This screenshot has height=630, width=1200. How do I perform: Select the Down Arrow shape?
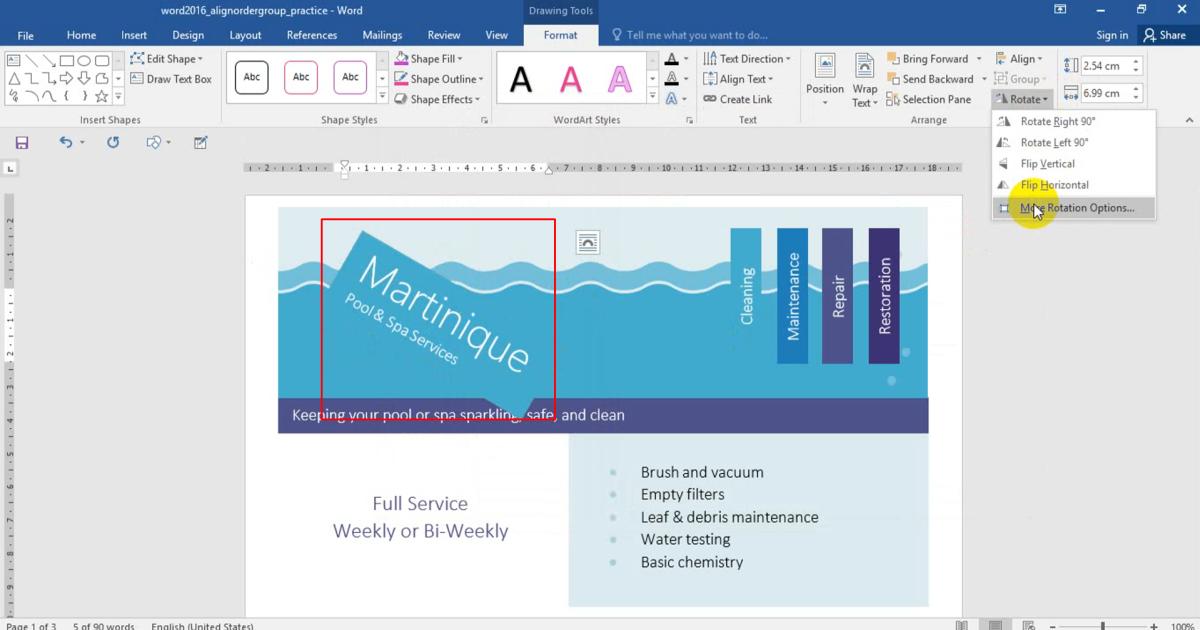(x=84, y=79)
